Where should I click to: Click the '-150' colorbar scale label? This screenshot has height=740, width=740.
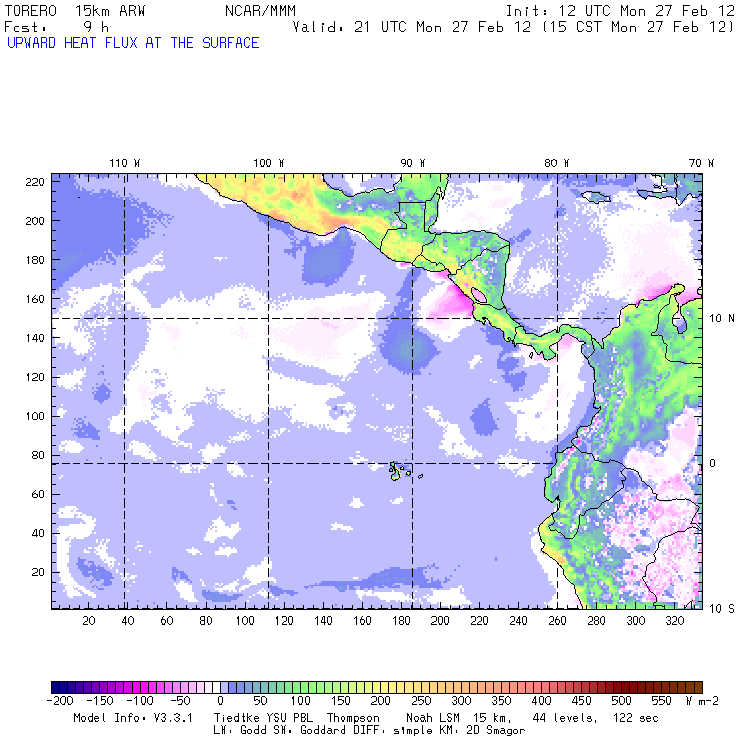click(101, 701)
